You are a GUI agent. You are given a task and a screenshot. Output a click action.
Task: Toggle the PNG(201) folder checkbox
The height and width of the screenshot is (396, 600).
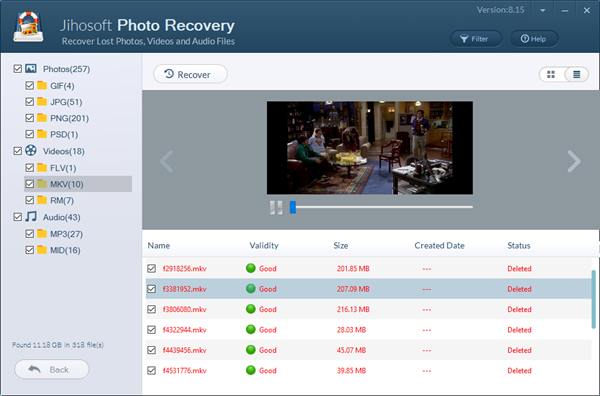pos(29,118)
